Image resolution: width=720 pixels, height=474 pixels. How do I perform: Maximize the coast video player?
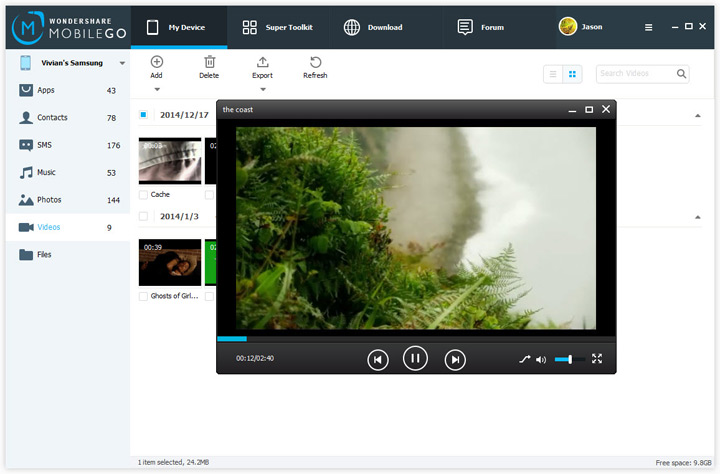pyautogui.click(x=589, y=109)
